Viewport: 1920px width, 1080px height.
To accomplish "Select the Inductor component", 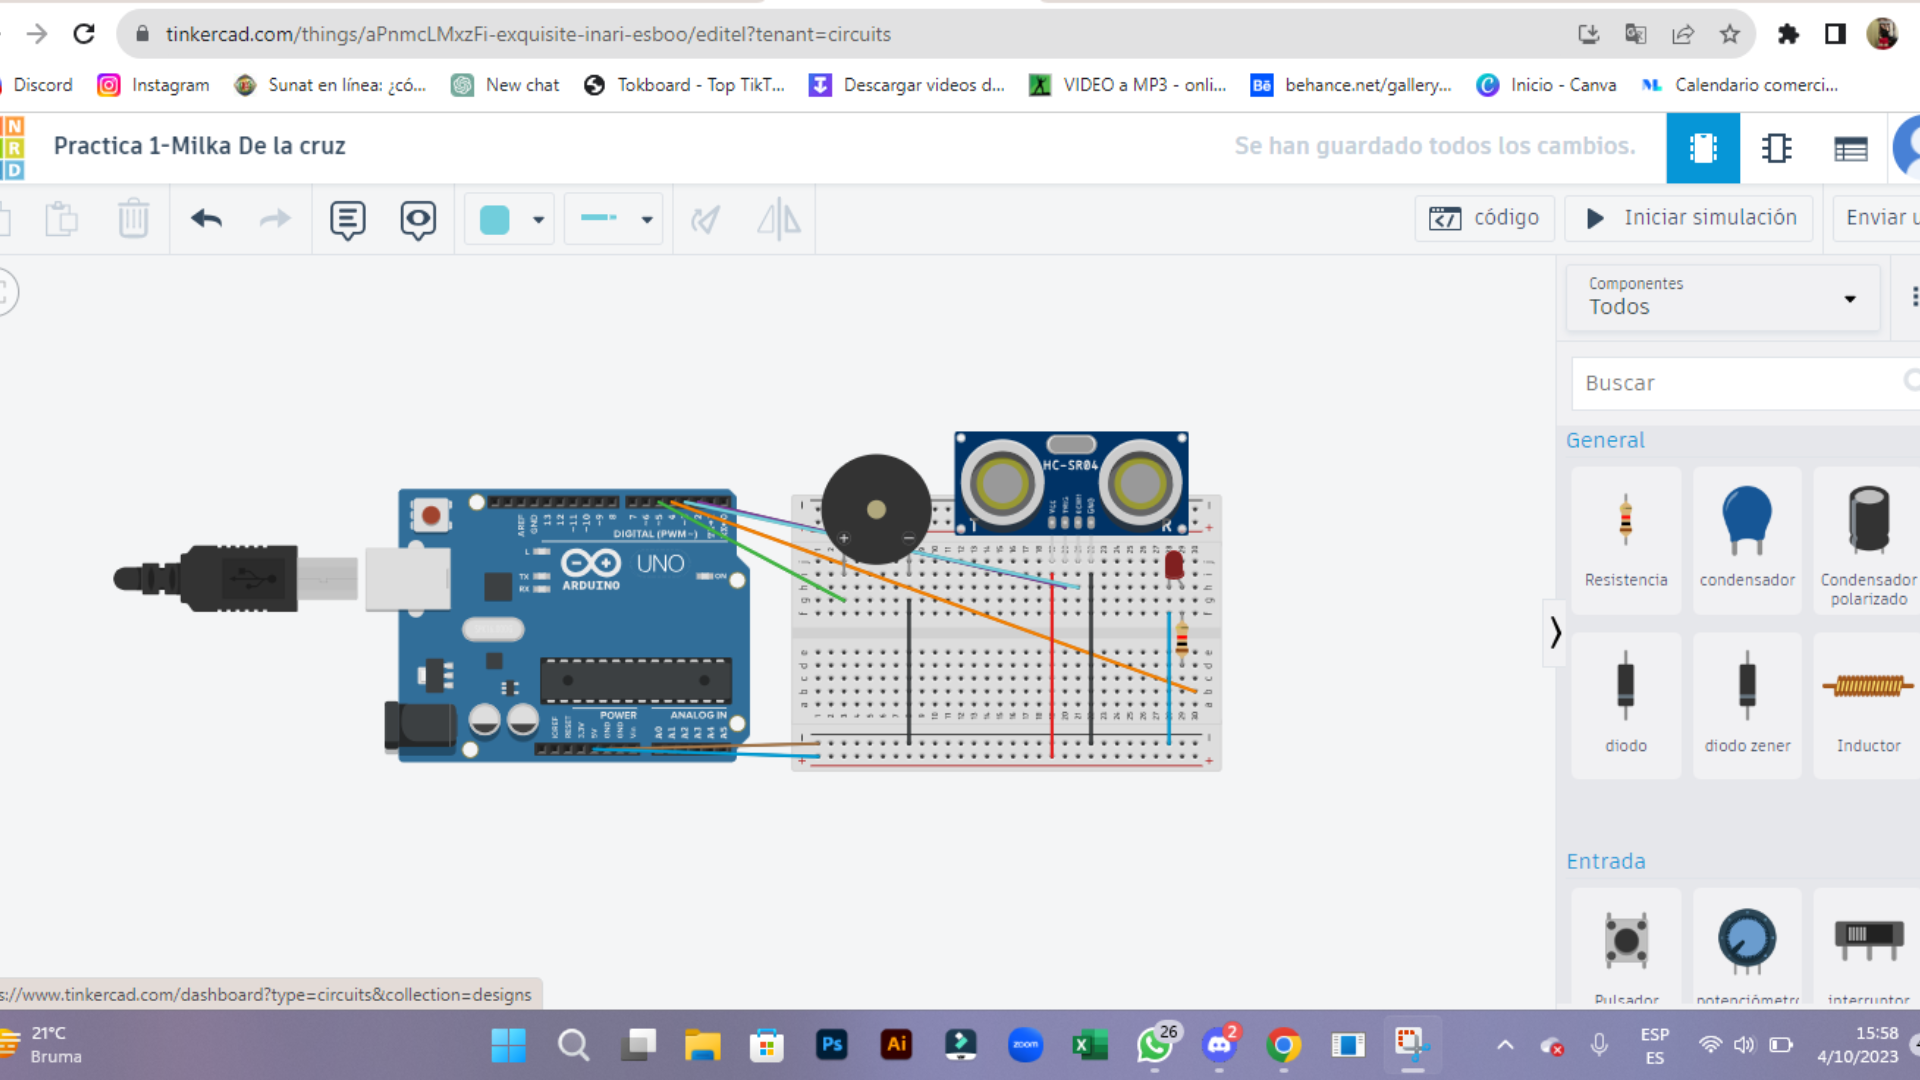I will pyautogui.click(x=1867, y=705).
